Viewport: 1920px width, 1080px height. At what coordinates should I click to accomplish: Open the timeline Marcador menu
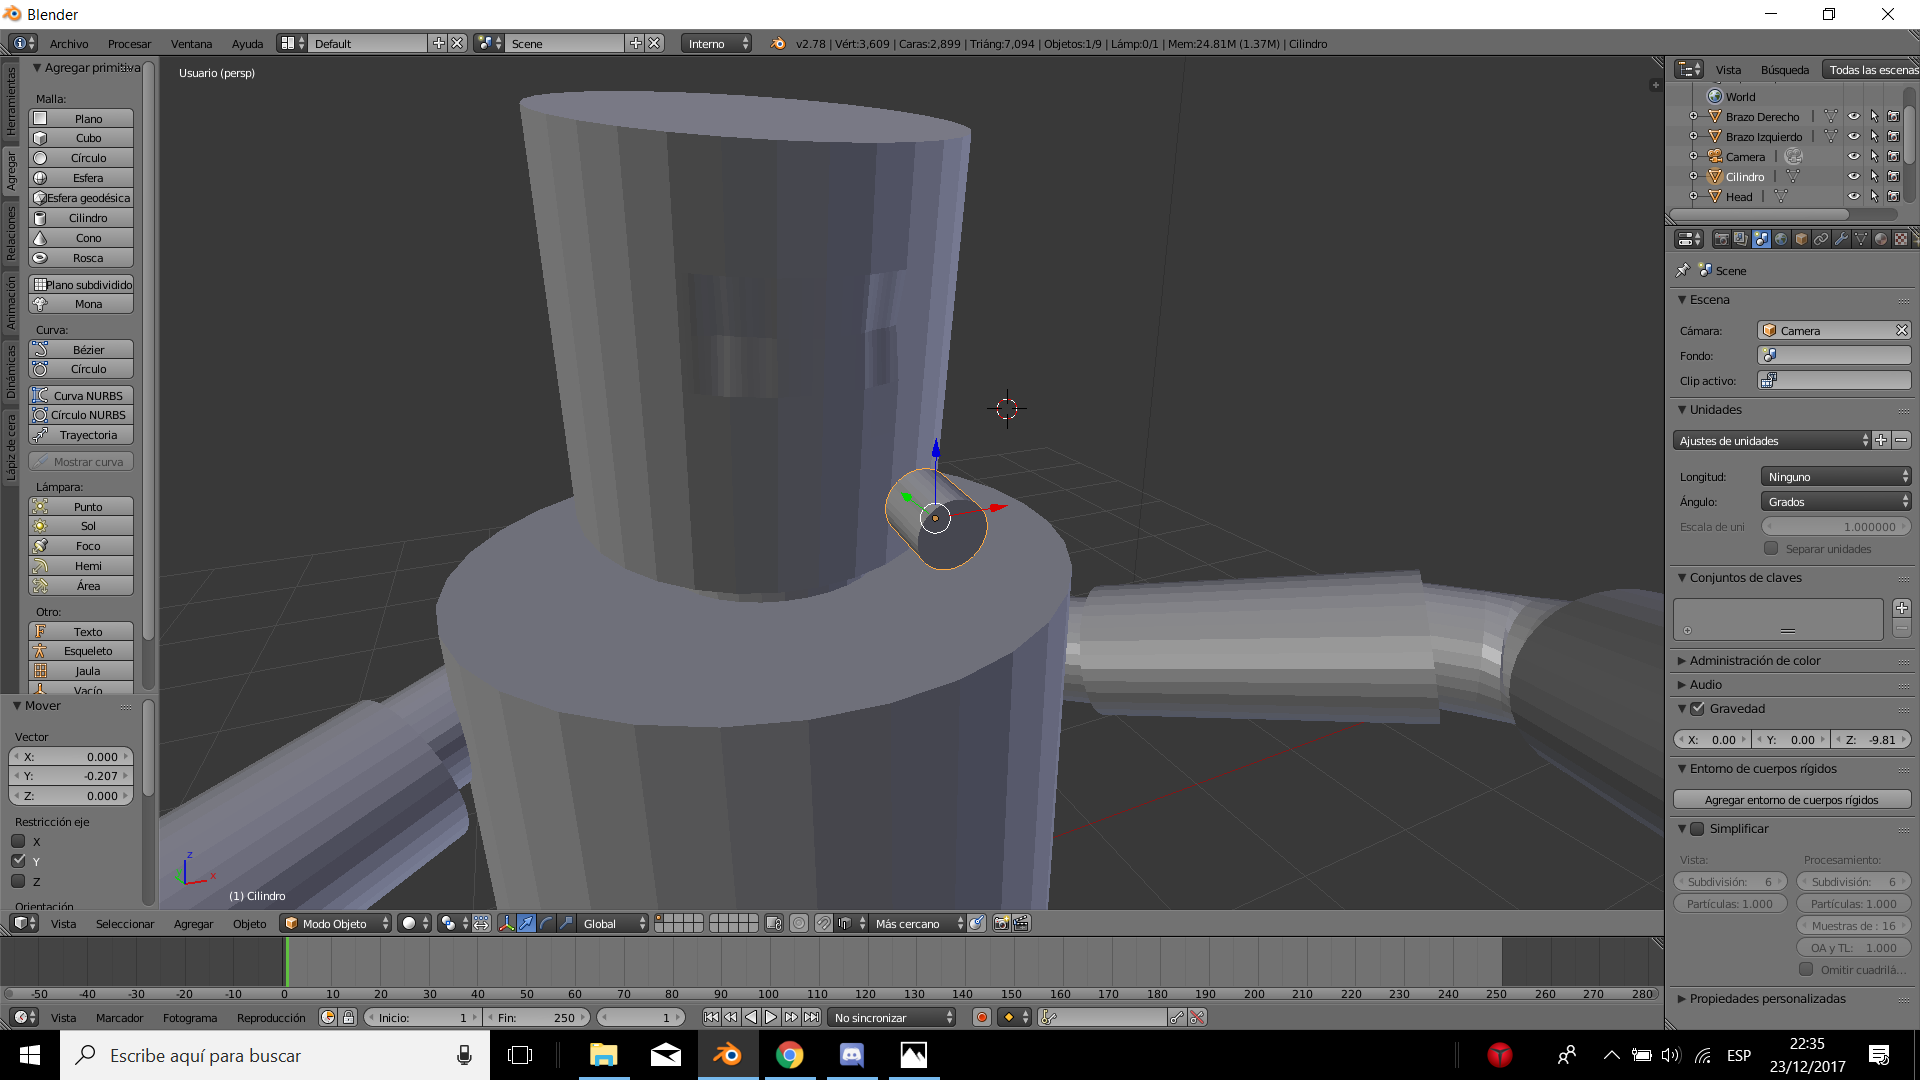pyautogui.click(x=119, y=1017)
